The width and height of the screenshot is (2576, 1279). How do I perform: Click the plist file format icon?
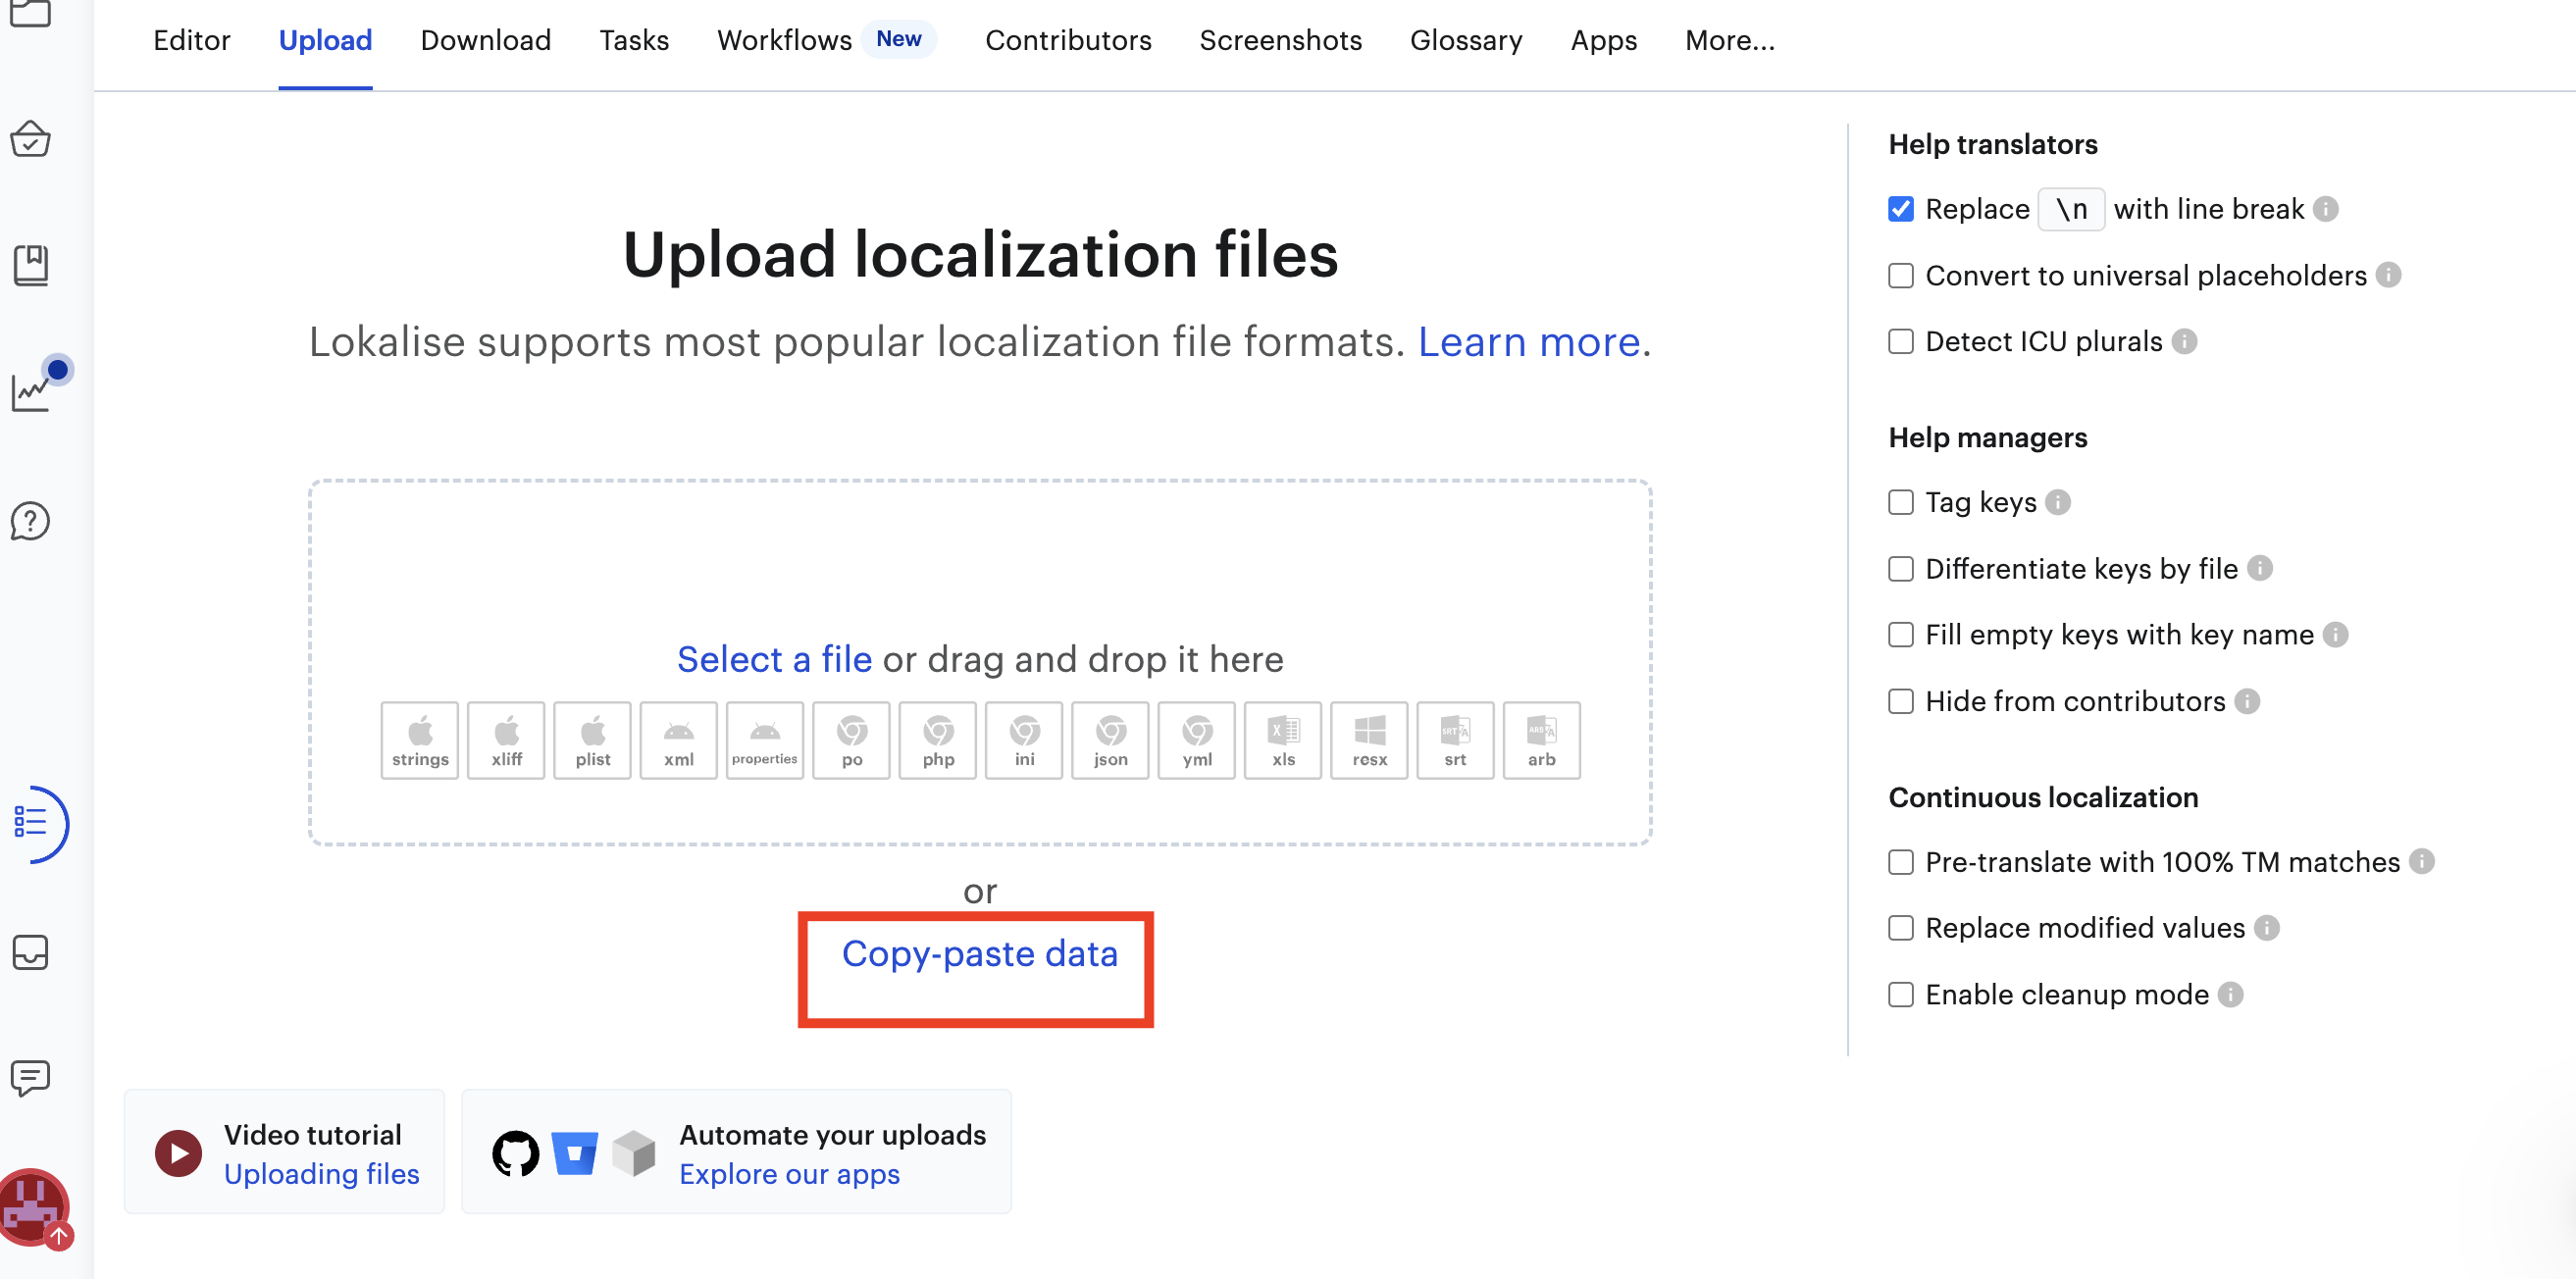(x=593, y=740)
